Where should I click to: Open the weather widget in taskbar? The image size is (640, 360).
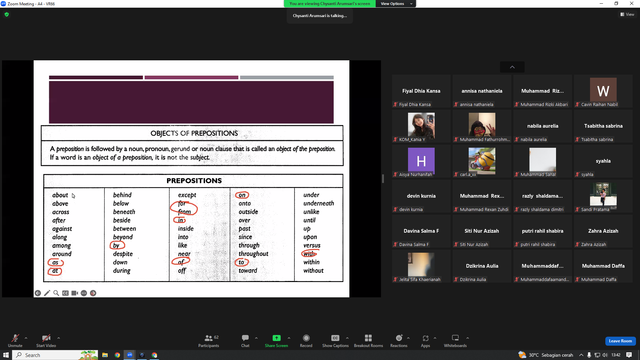pyautogui.click(x=545, y=355)
